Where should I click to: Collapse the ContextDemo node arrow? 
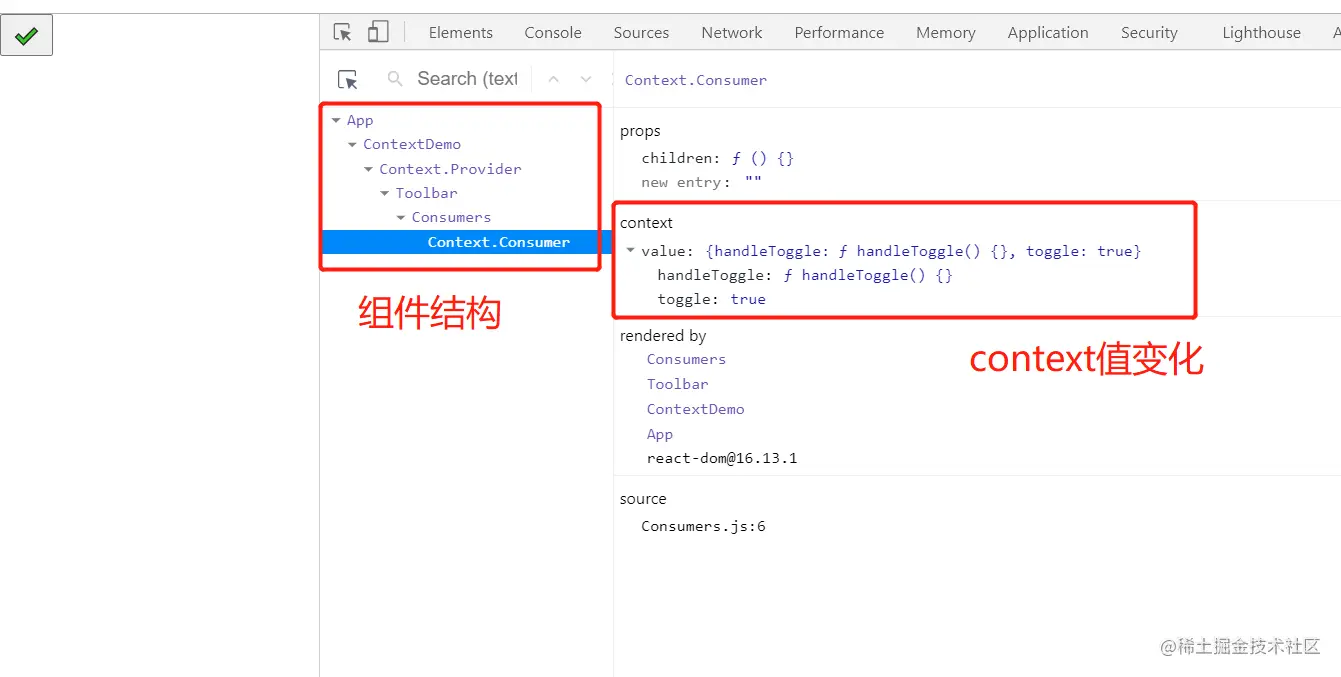coord(352,145)
